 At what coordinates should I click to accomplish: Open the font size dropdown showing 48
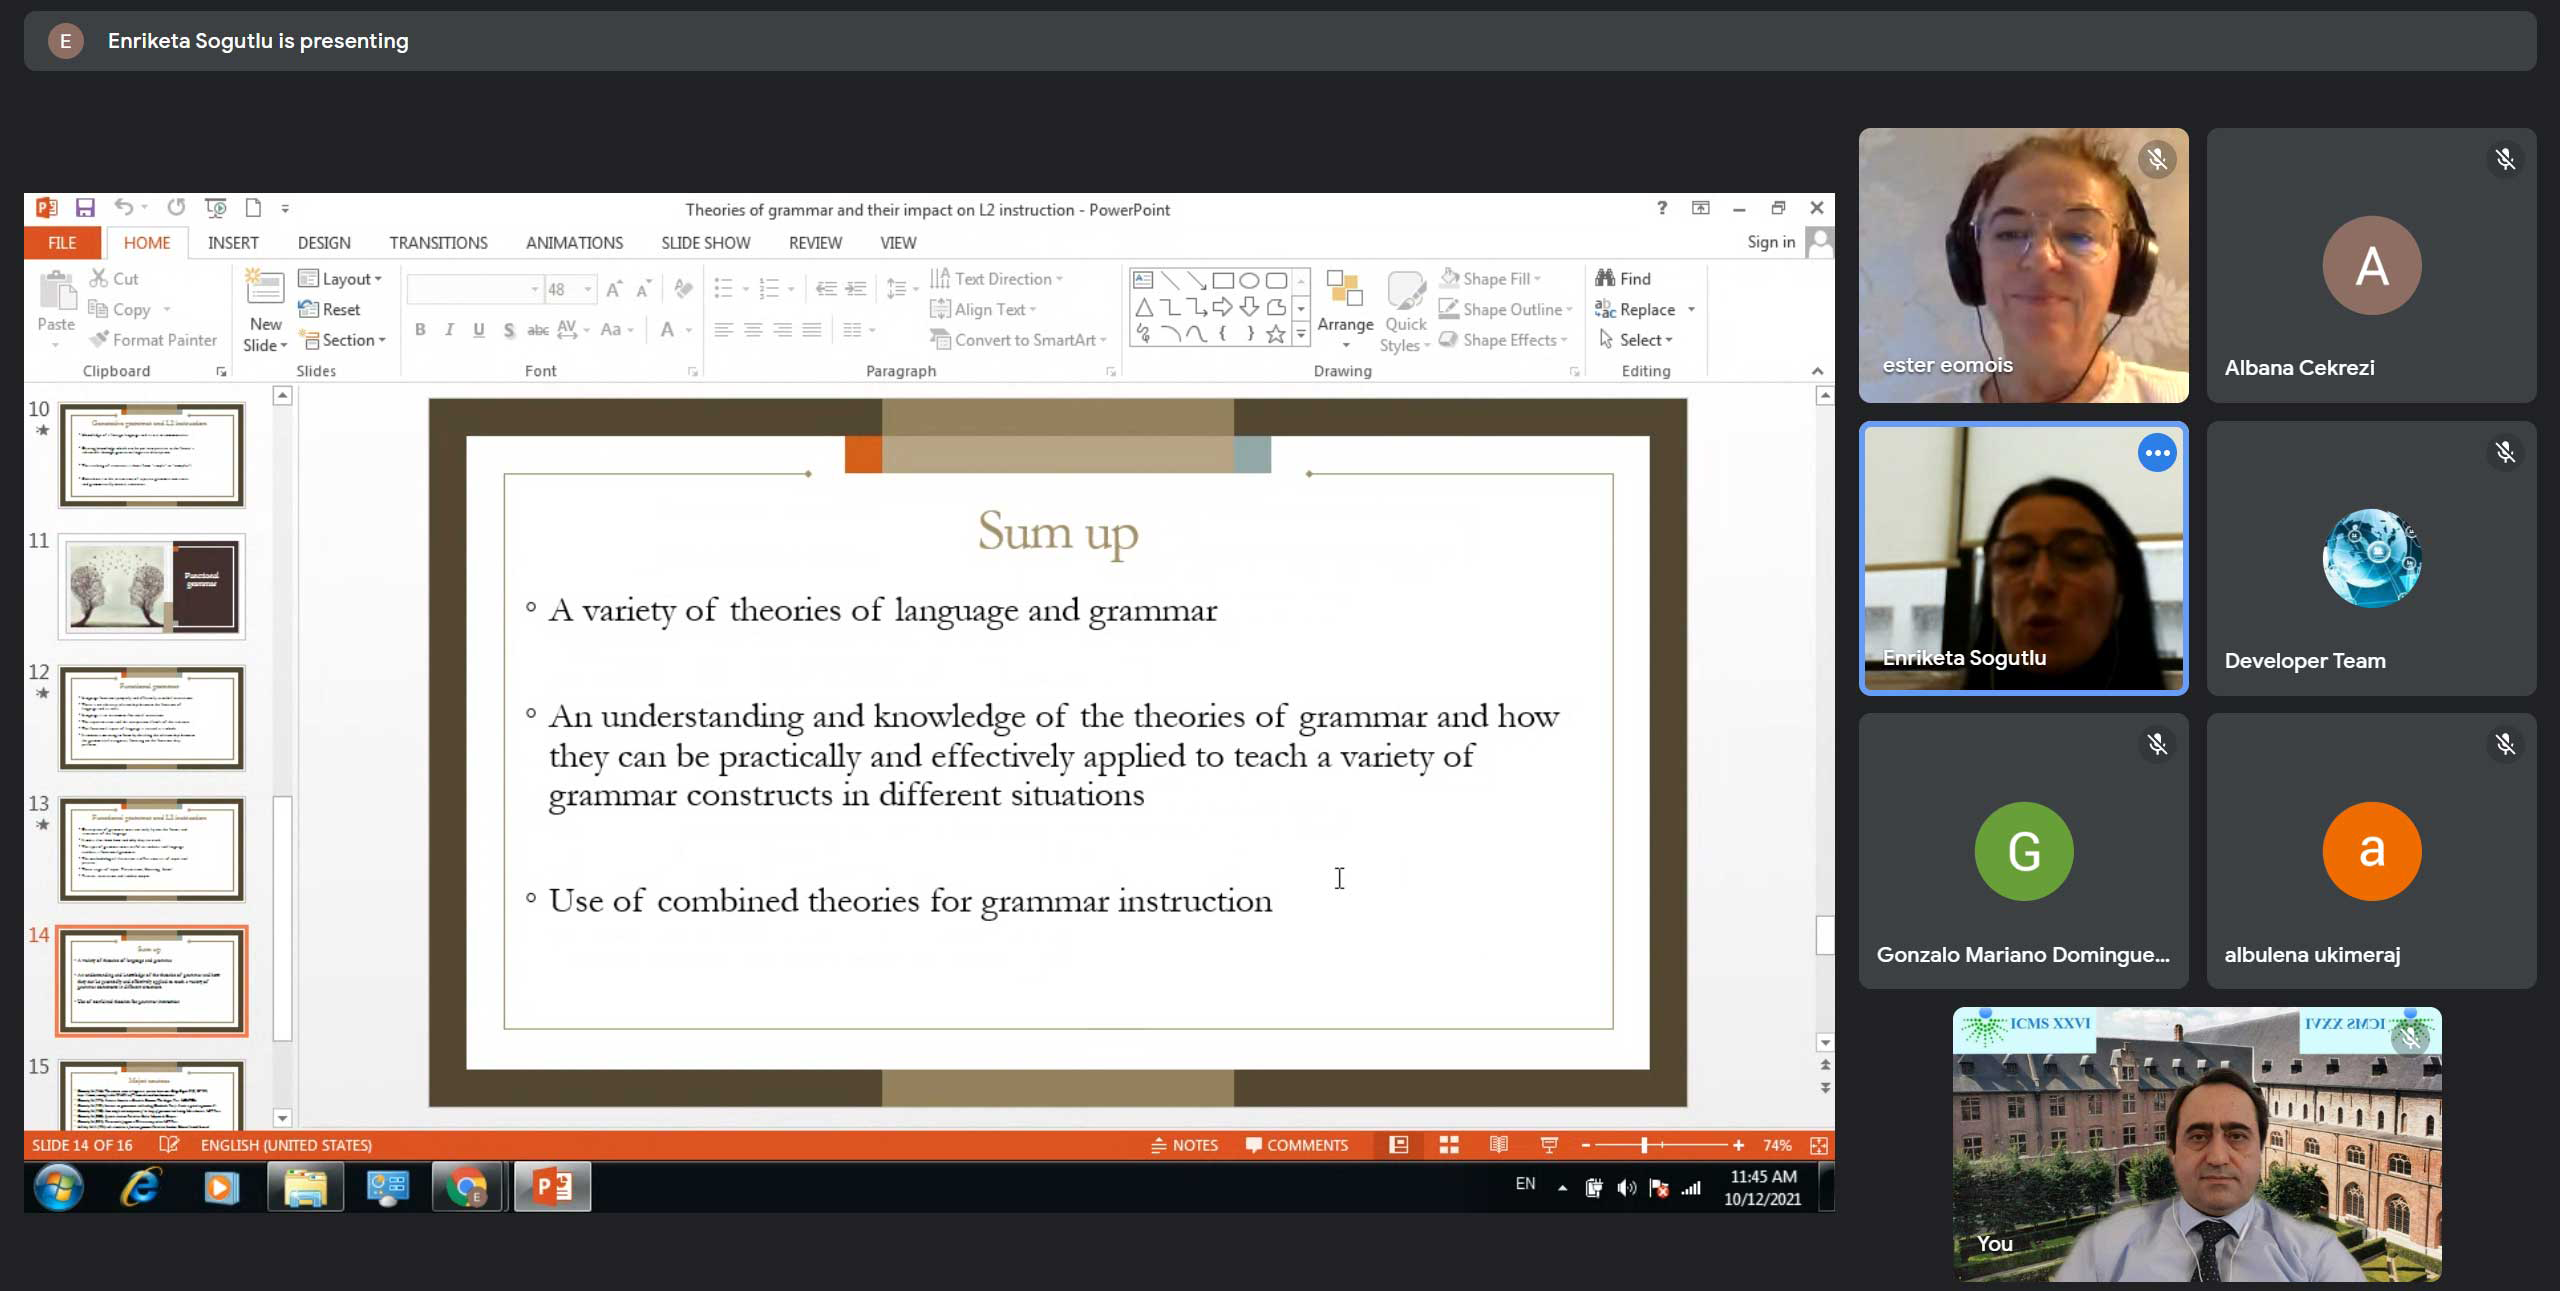coord(588,289)
